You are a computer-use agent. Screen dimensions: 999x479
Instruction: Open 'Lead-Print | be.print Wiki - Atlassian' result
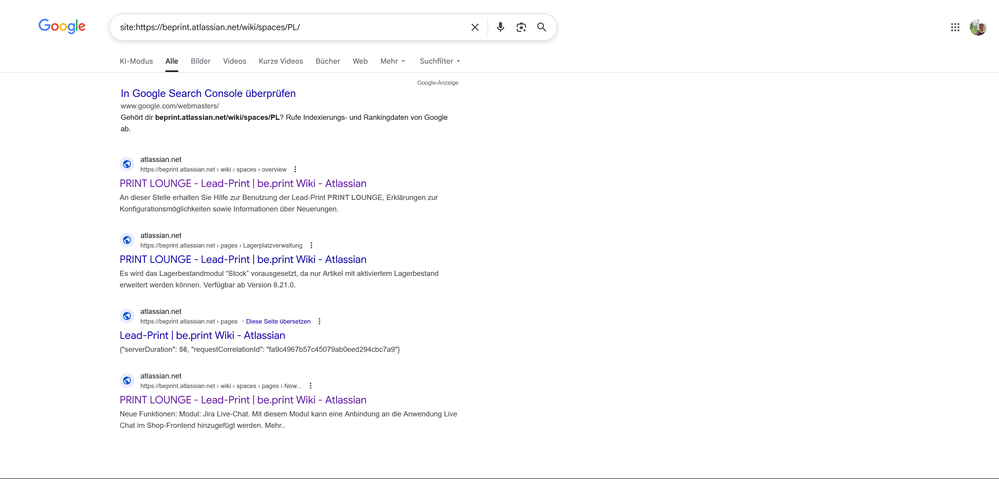click(202, 335)
